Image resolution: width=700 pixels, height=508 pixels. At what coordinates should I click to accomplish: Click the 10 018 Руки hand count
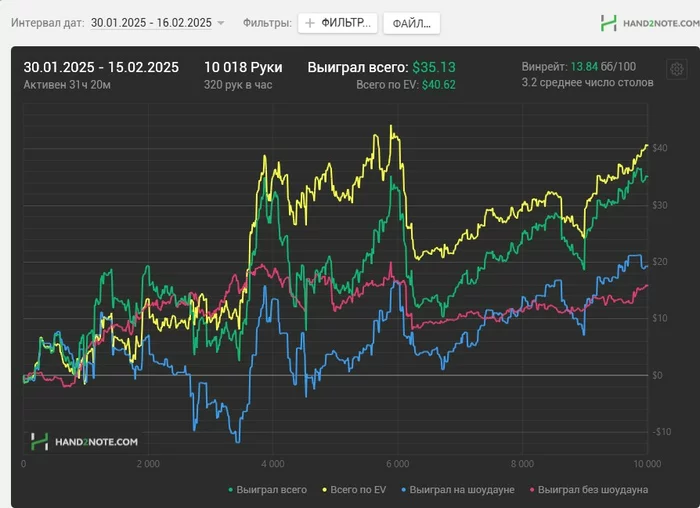click(243, 67)
